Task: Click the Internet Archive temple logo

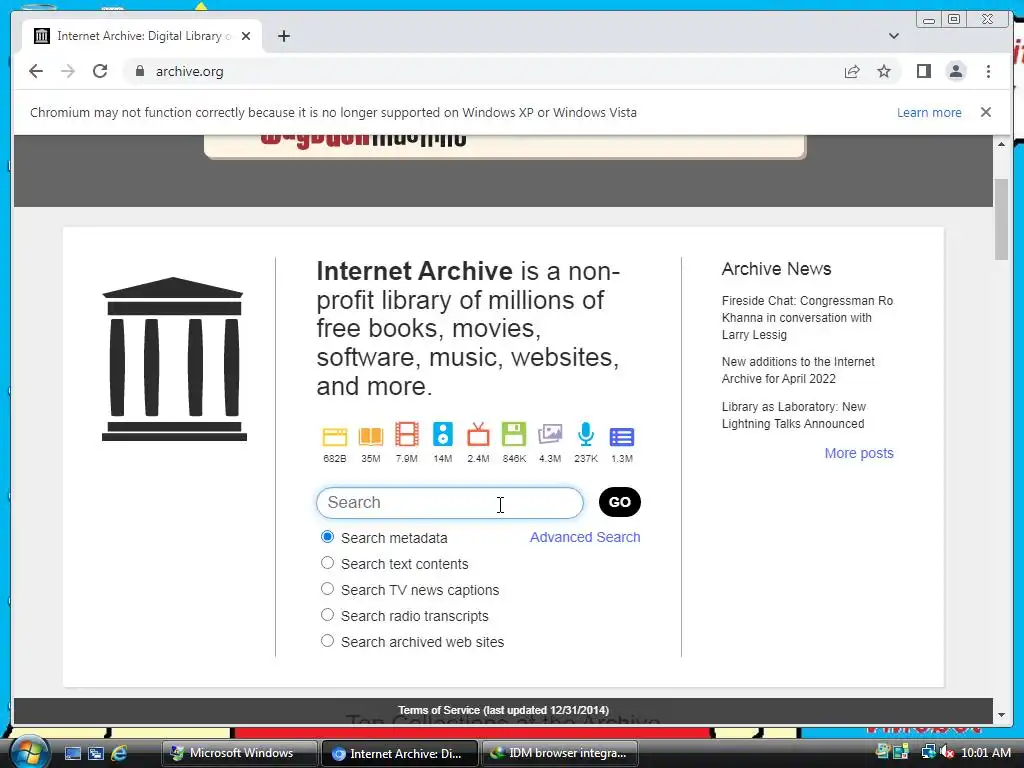Action: click(174, 359)
